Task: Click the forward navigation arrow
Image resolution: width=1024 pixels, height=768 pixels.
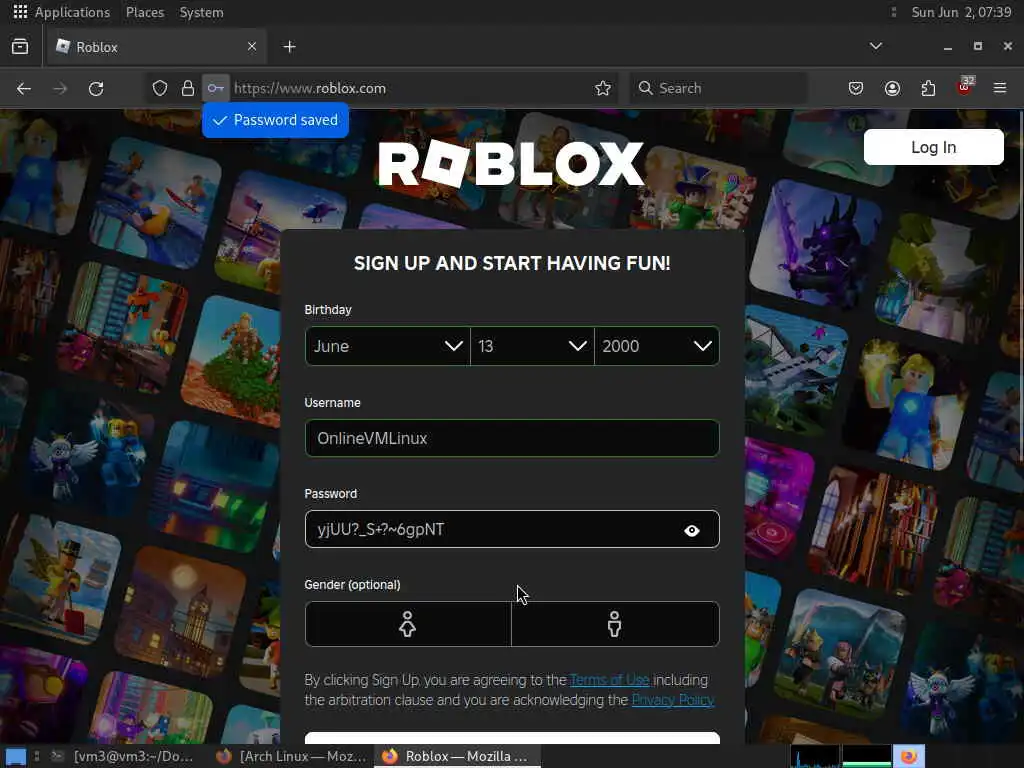Action: [60, 88]
